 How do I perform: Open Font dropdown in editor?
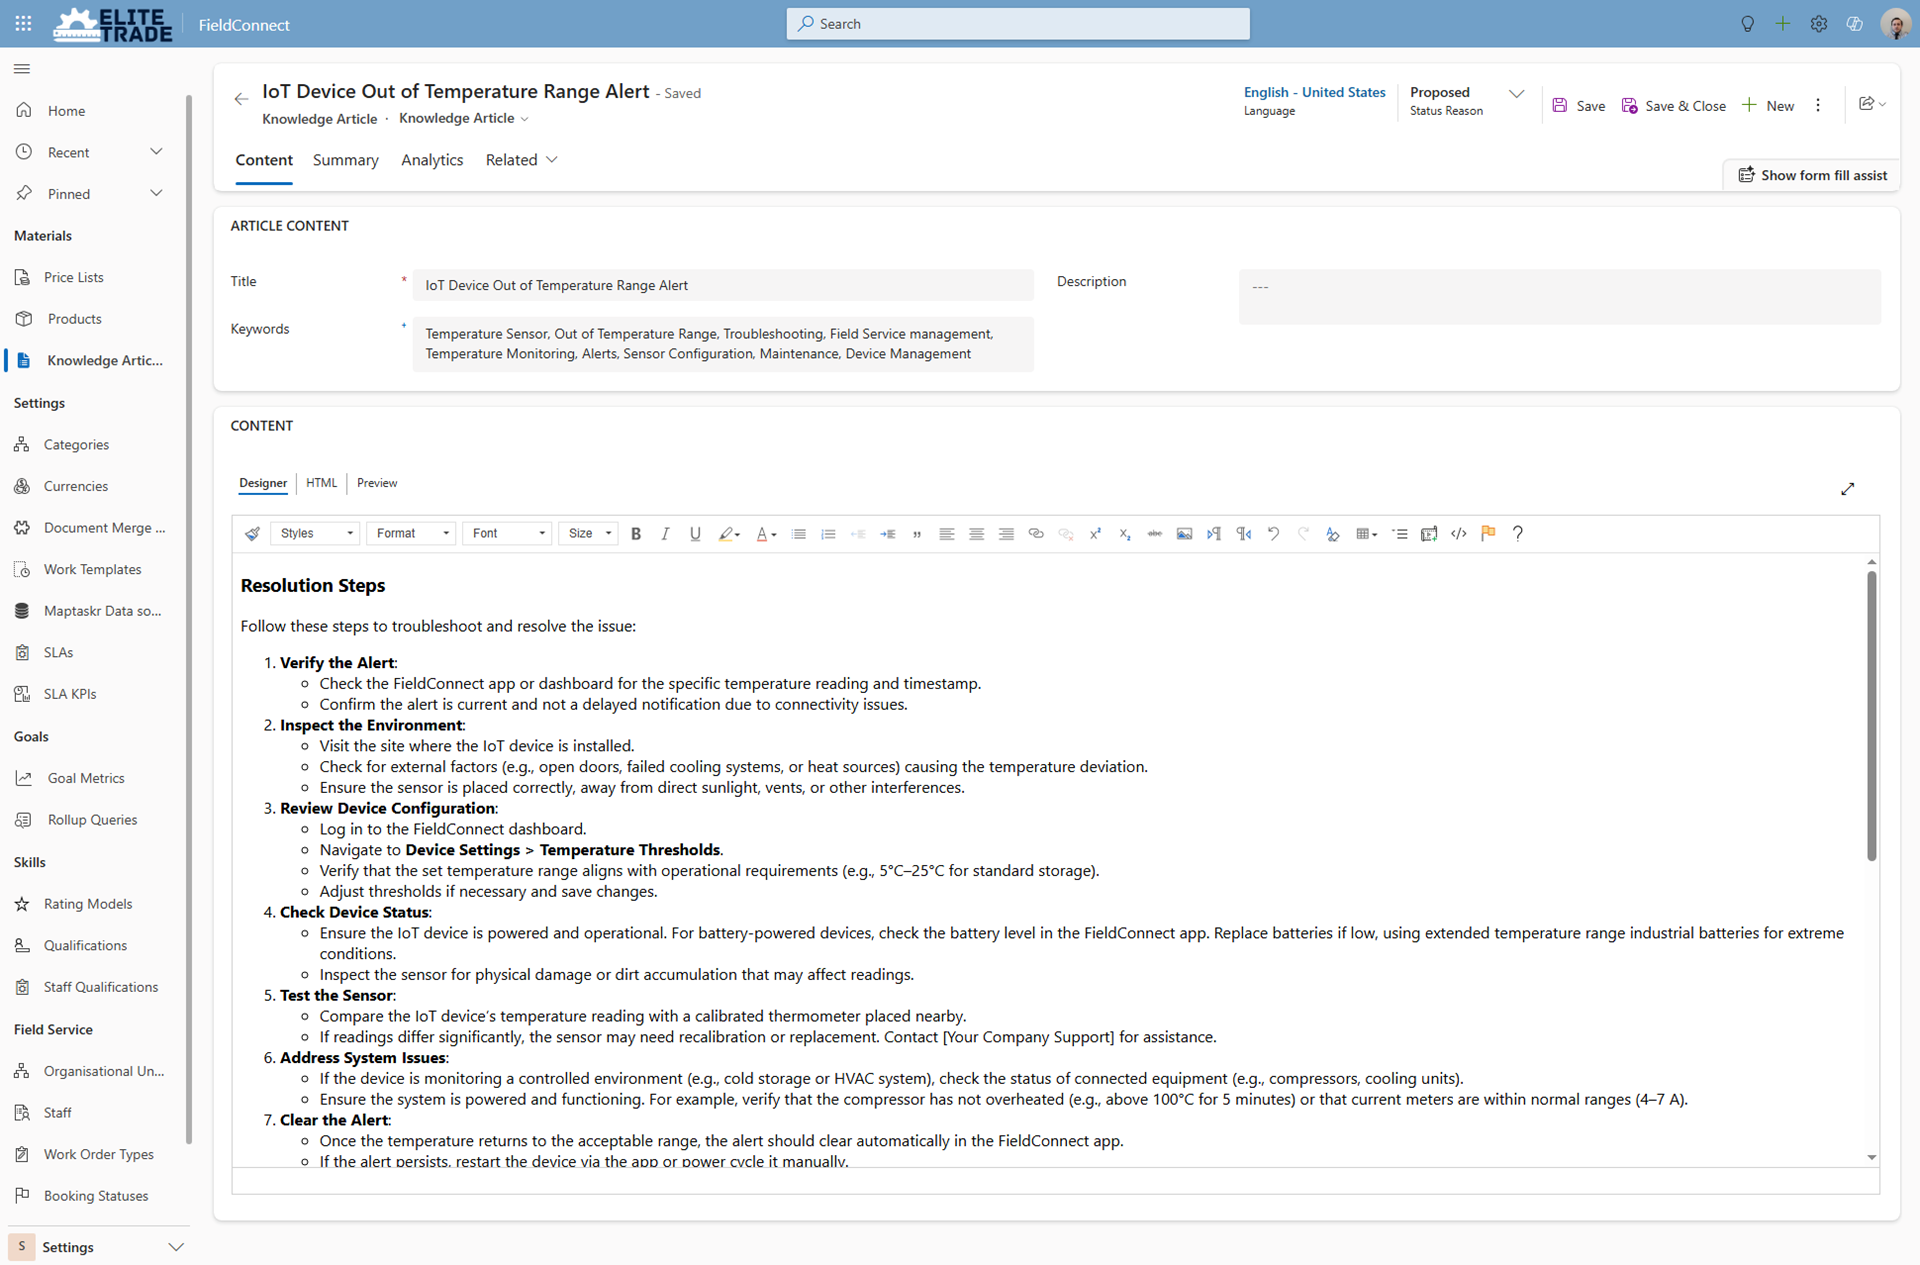[507, 534]
